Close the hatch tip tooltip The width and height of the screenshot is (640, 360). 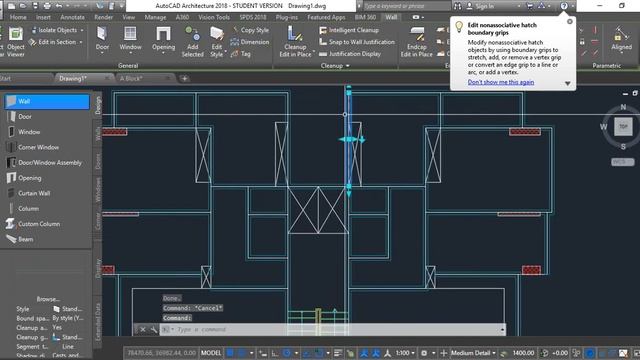(570, 21)
